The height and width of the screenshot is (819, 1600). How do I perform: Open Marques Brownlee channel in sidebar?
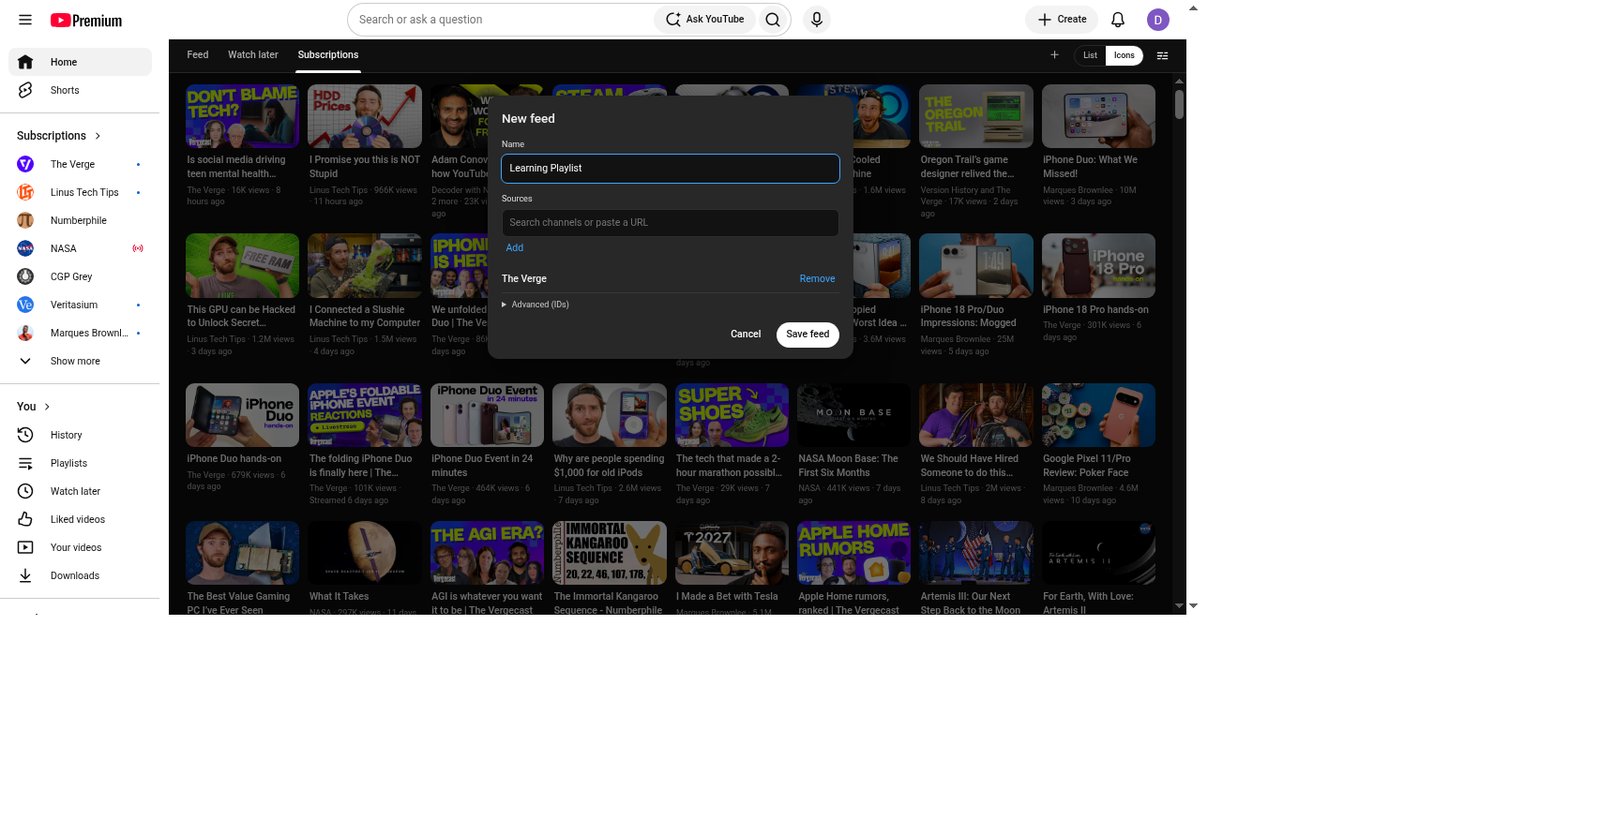point(80,333)
